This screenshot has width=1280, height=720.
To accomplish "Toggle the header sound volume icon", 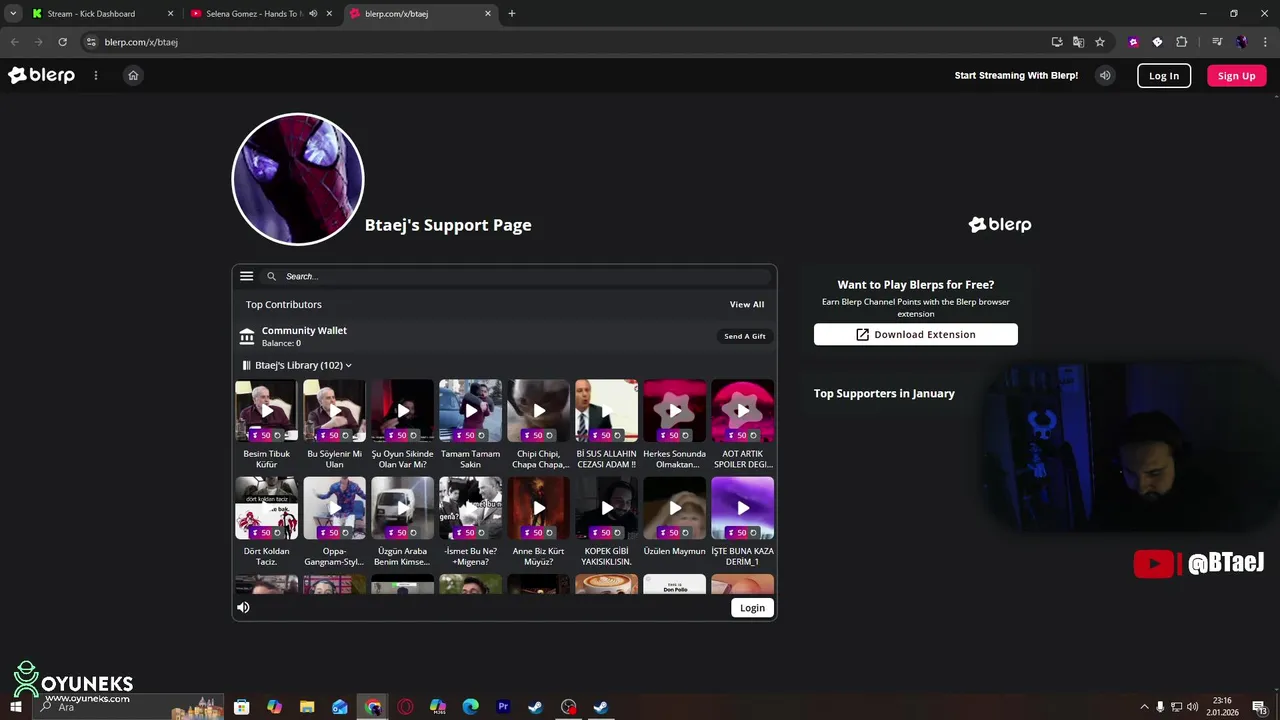I will click(x=1105, y=75).
